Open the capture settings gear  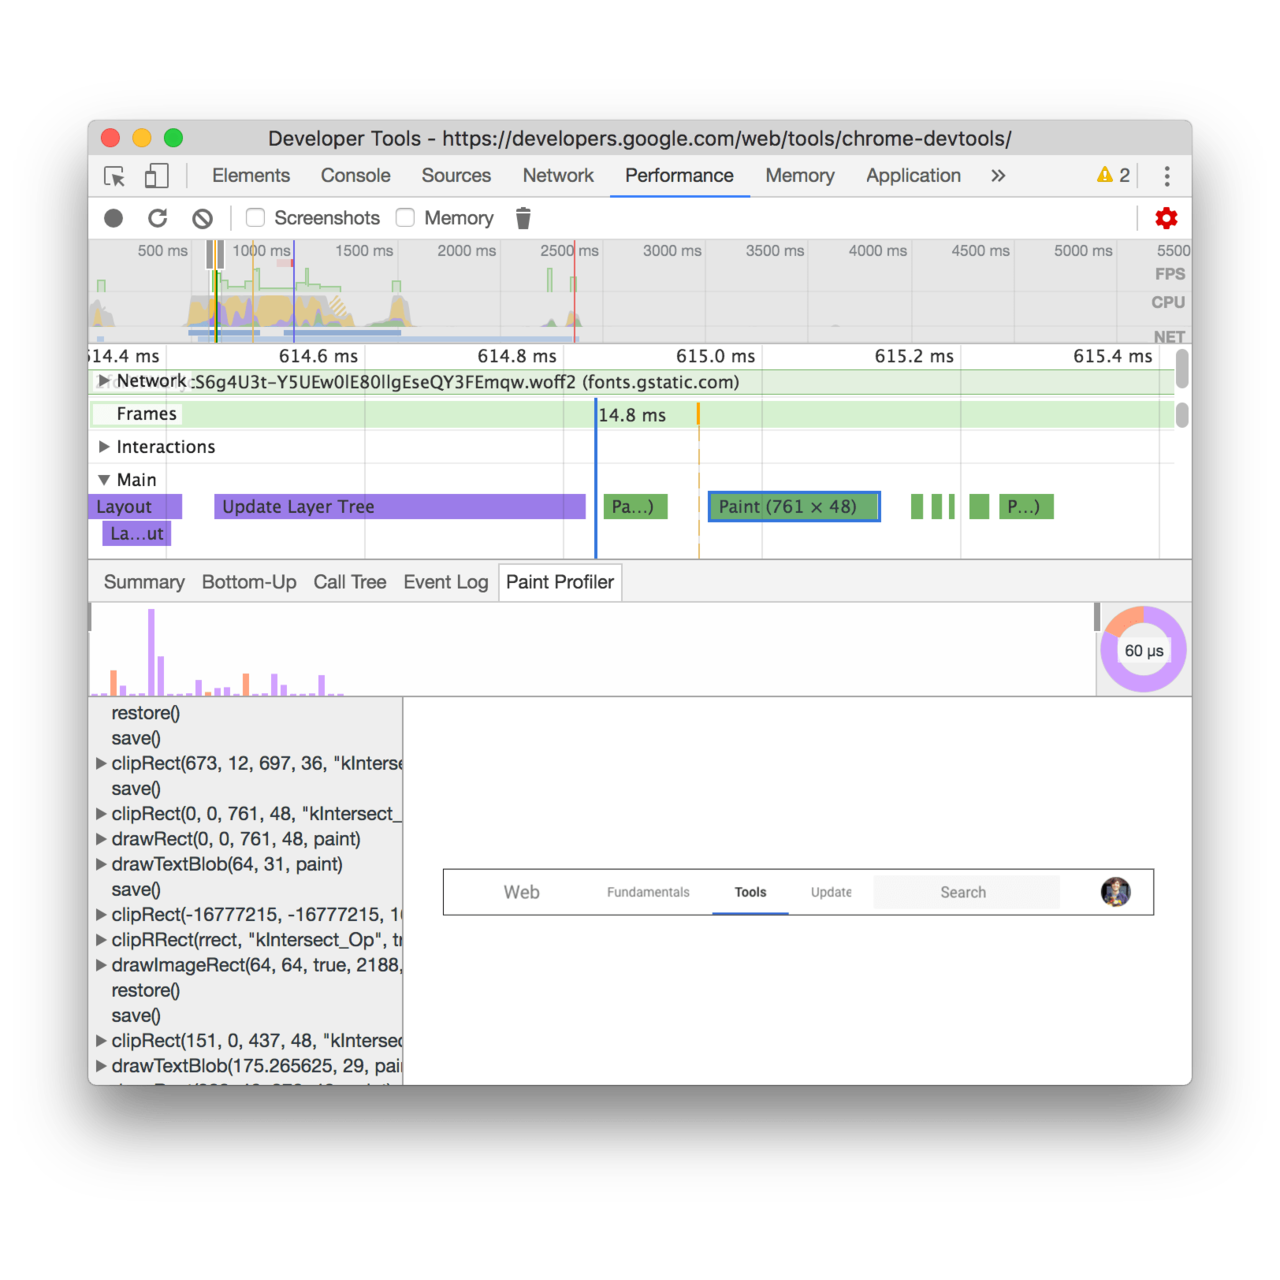pos(1166,218)
